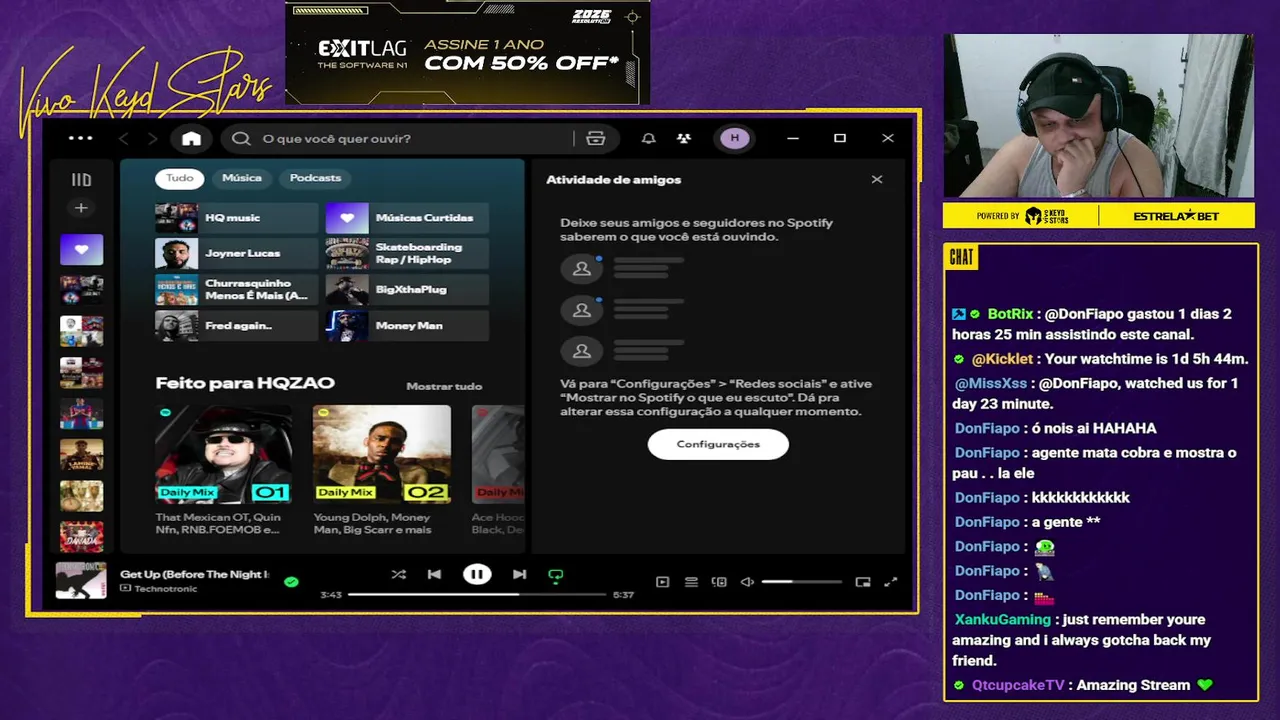Click artist name Technotronic
The width and height of the screenshot is (1280, 720).
pyautogui.click(x=165, y=589)
